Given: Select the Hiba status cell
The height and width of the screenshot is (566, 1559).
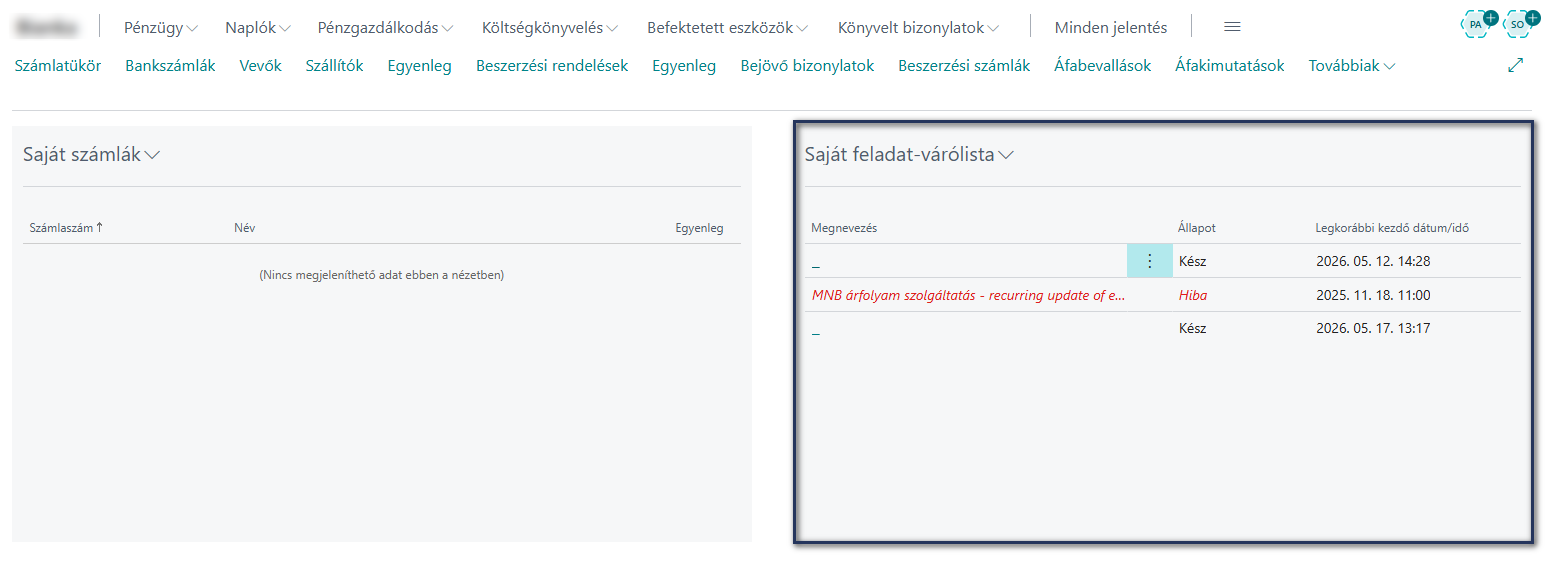Looking at the screenshot, I should (x=1193, y=295).
